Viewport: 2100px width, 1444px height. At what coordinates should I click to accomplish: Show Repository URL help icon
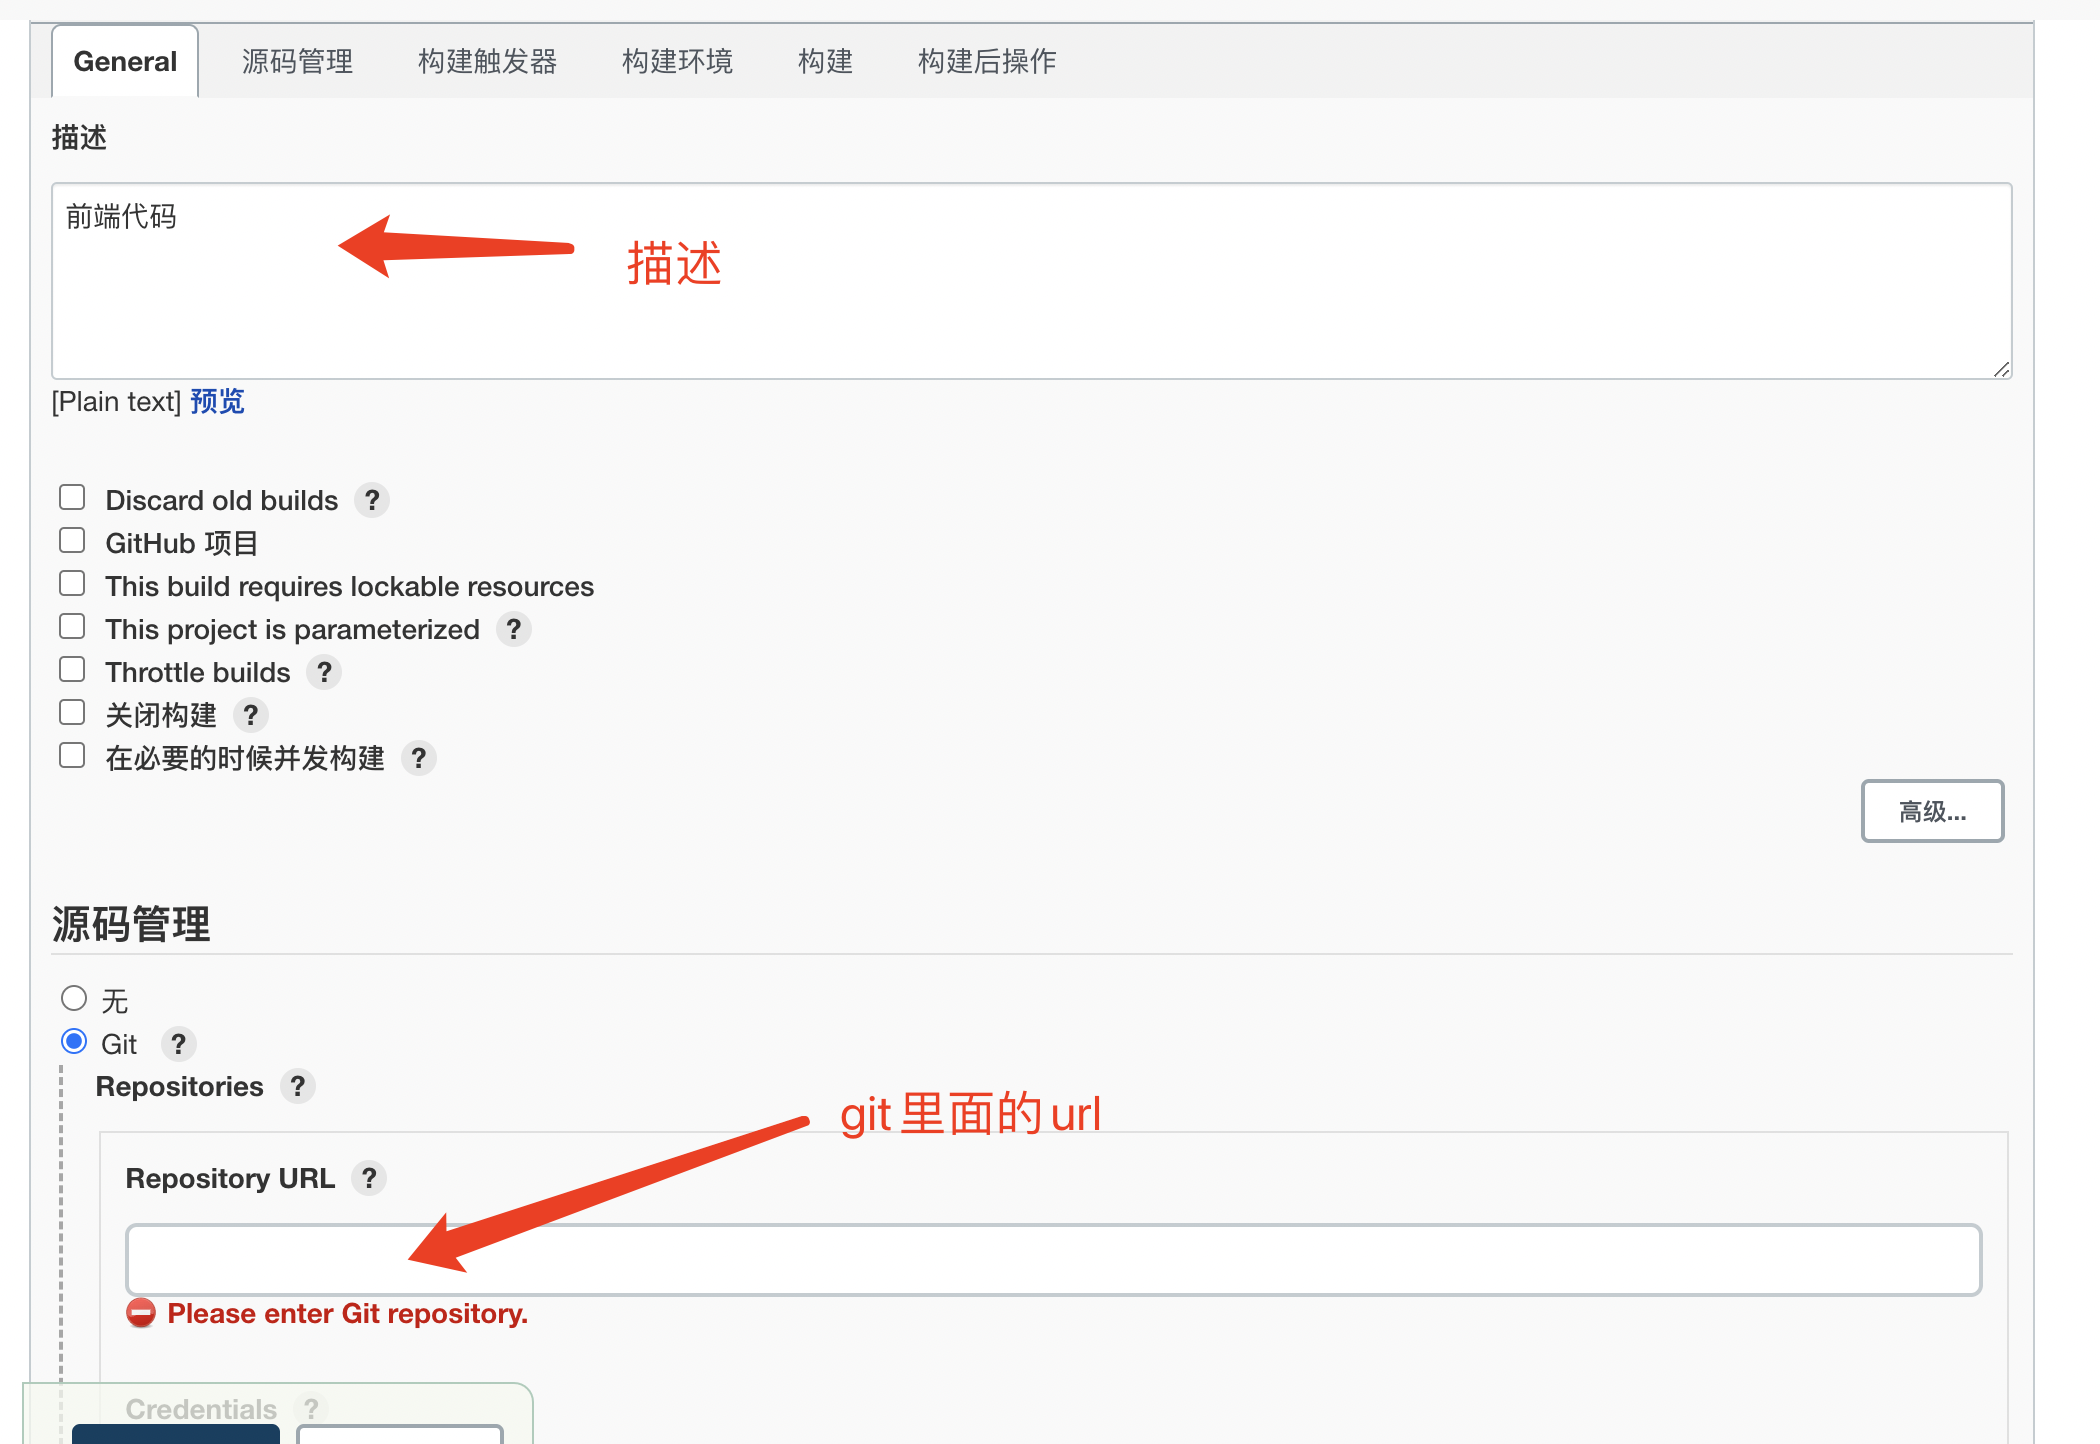(369, 1178)
